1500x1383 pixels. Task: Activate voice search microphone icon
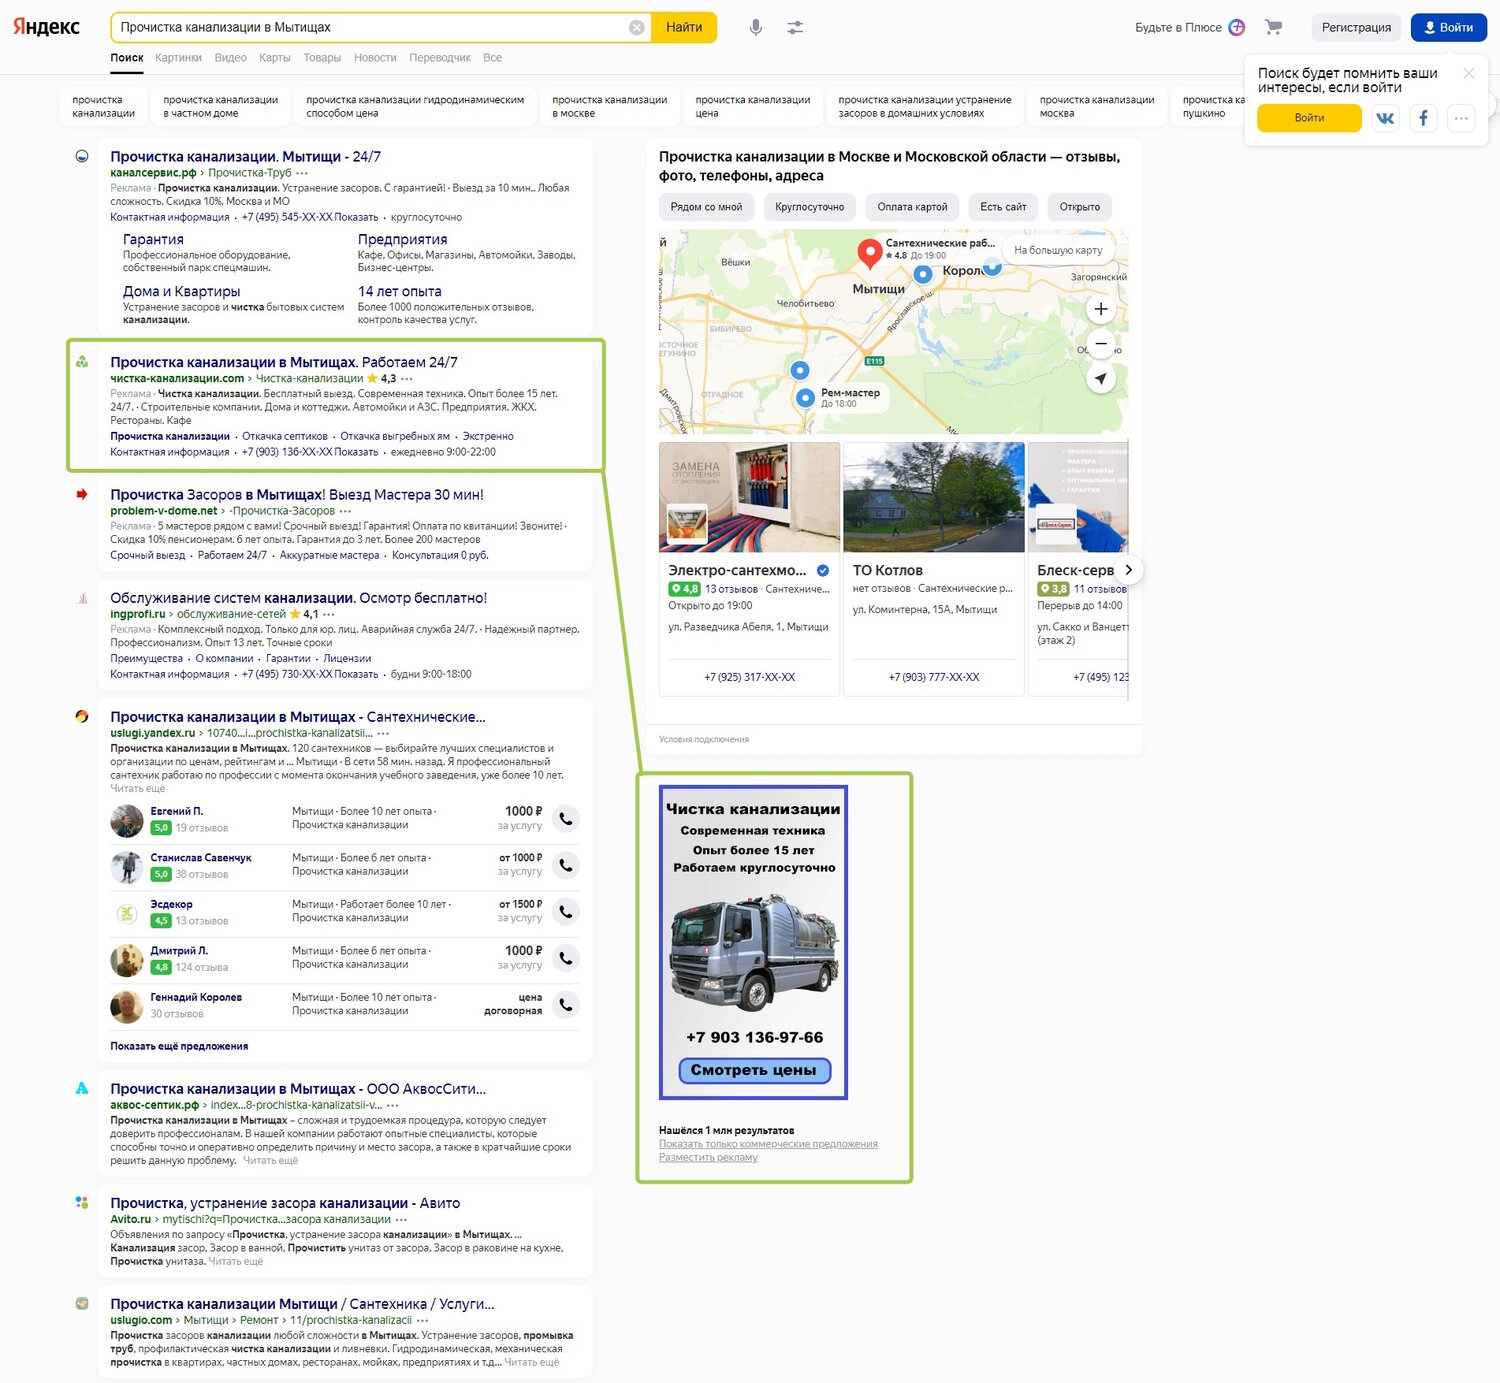point(756,28)
